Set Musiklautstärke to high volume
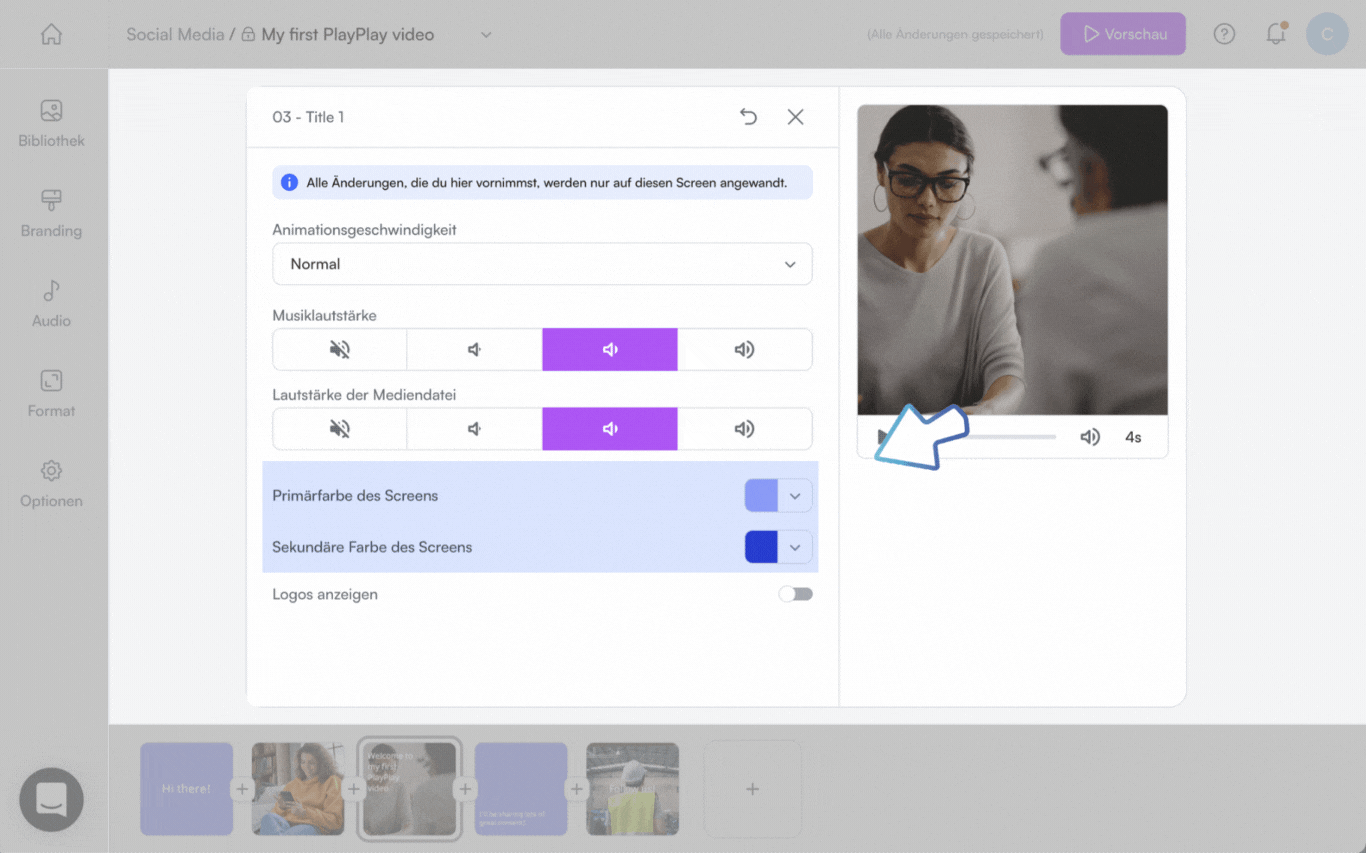 click(745, 349)
